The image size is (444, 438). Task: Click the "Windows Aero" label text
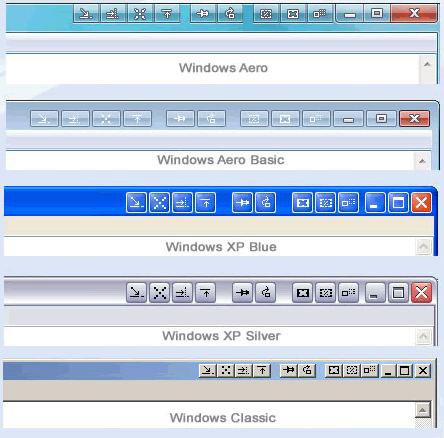point(223,68)
